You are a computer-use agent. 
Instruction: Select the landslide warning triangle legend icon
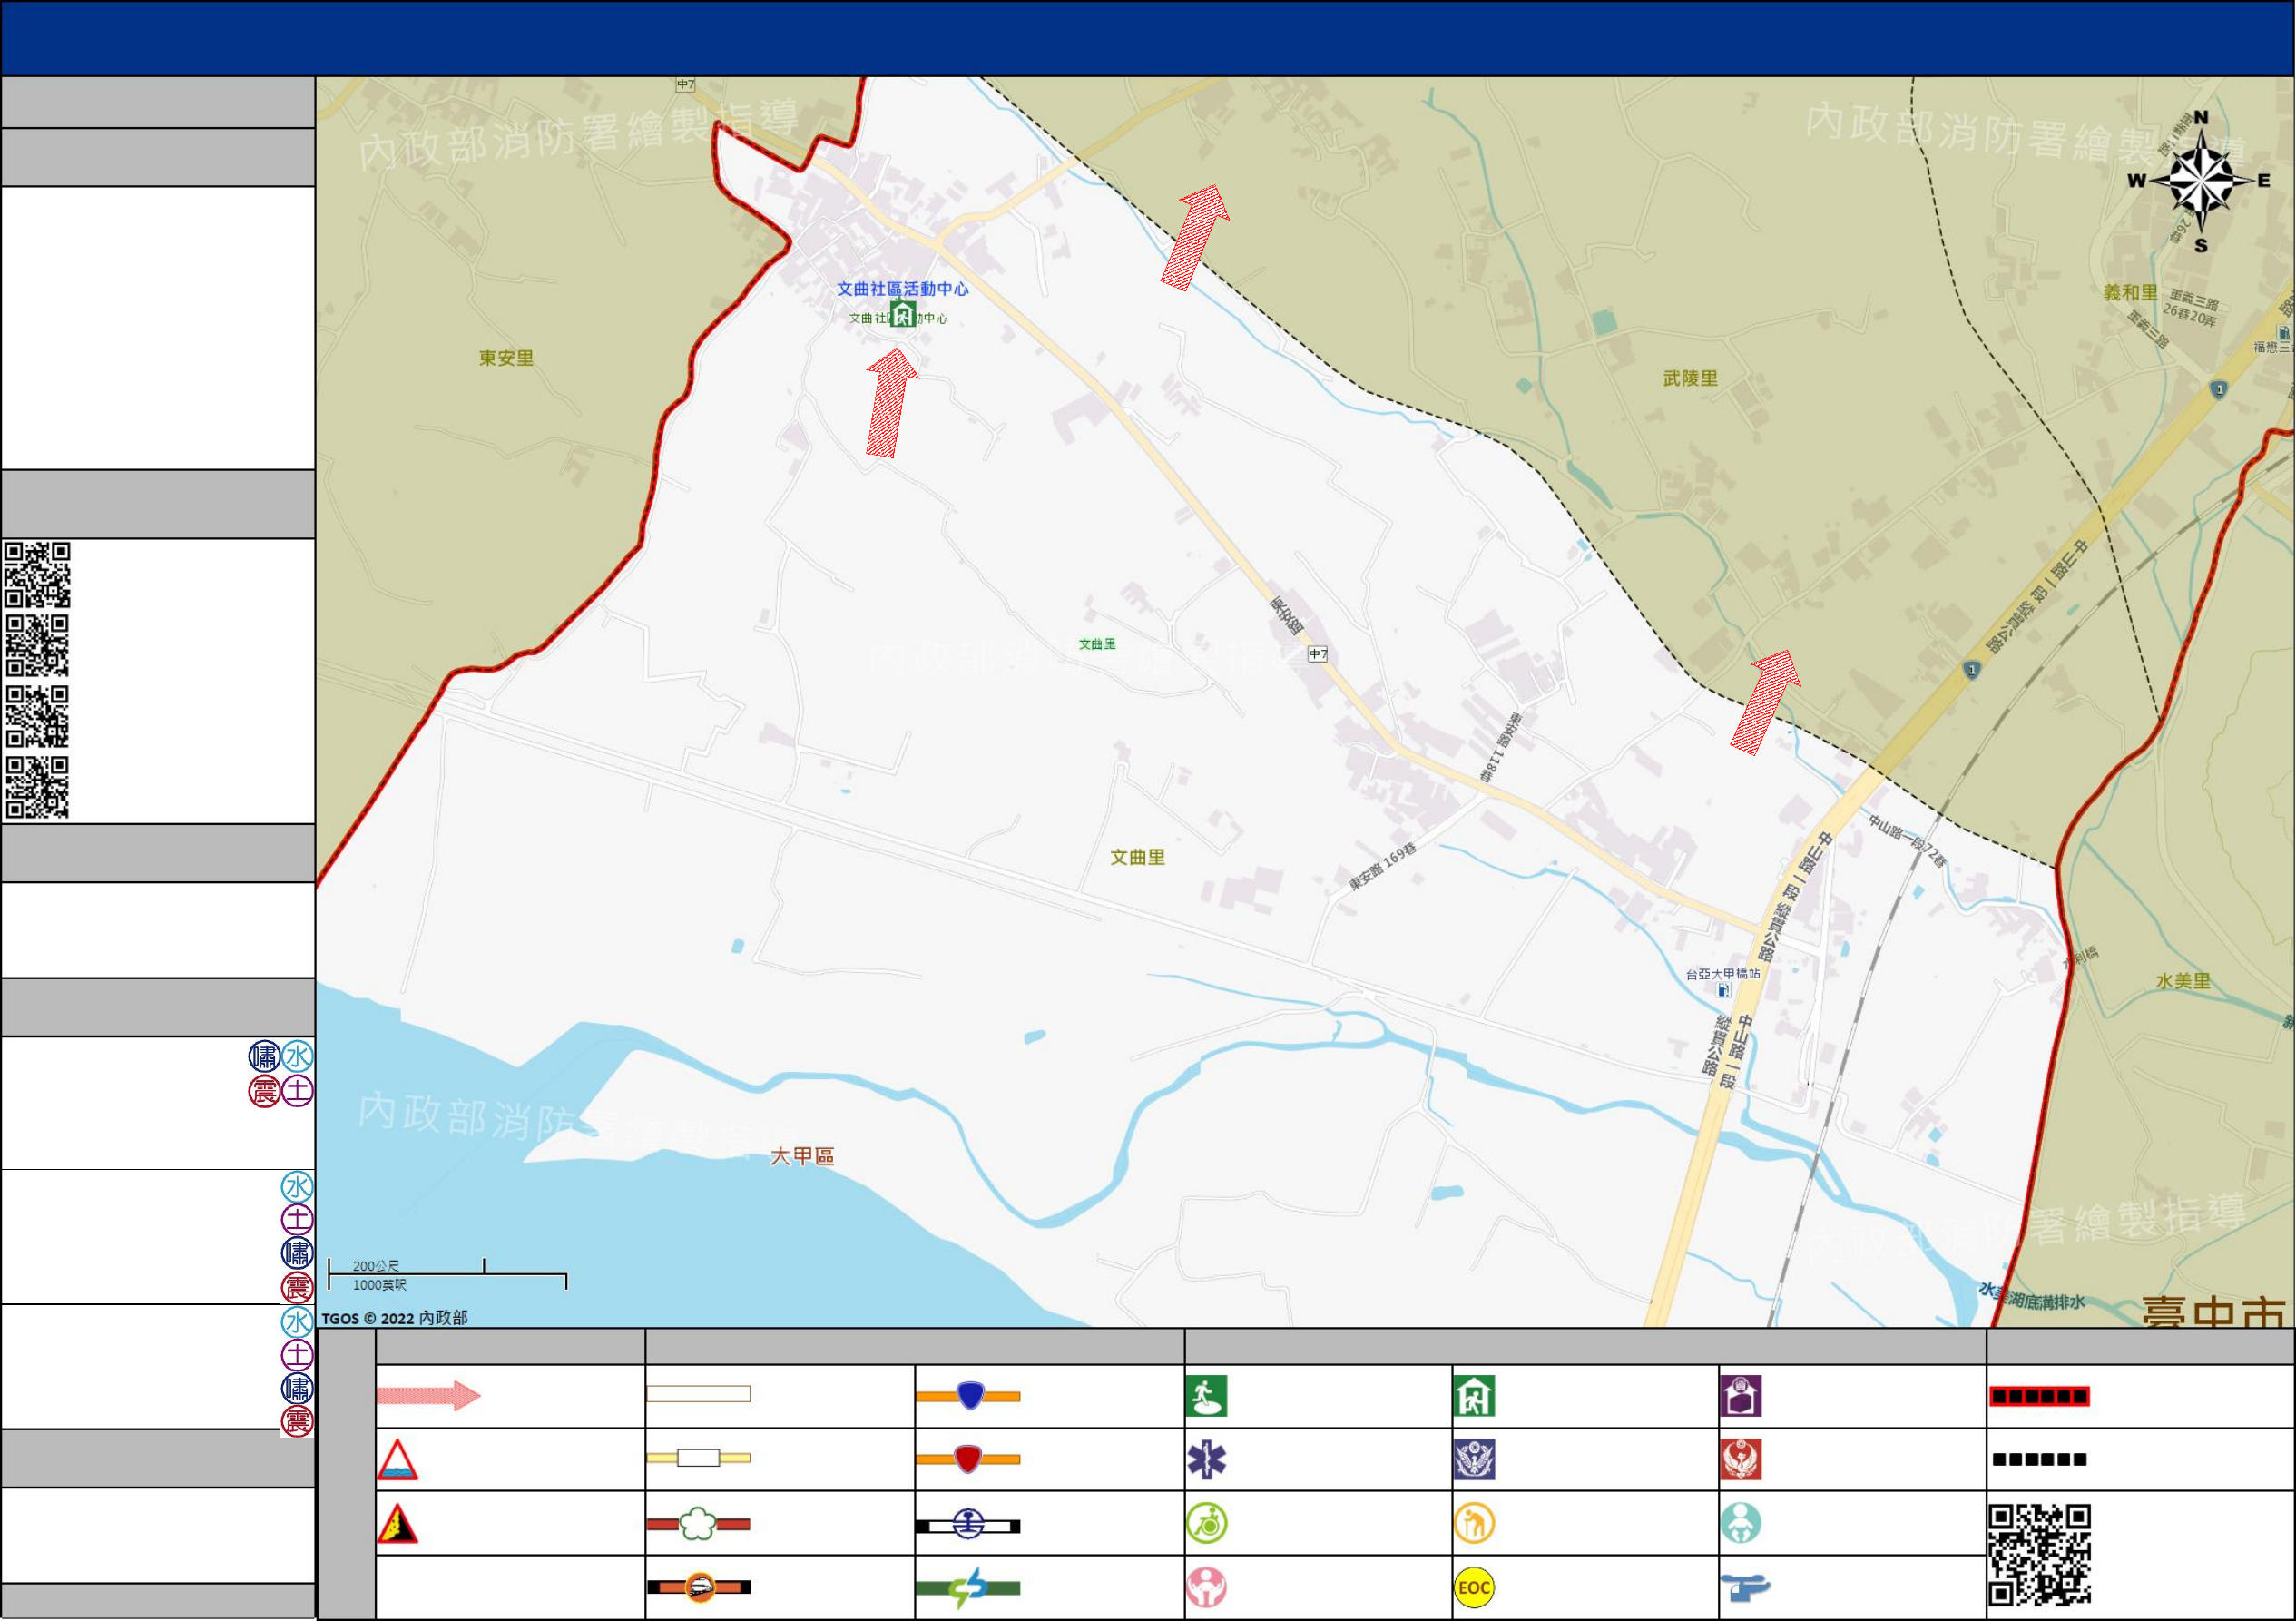coord(397,1523)
